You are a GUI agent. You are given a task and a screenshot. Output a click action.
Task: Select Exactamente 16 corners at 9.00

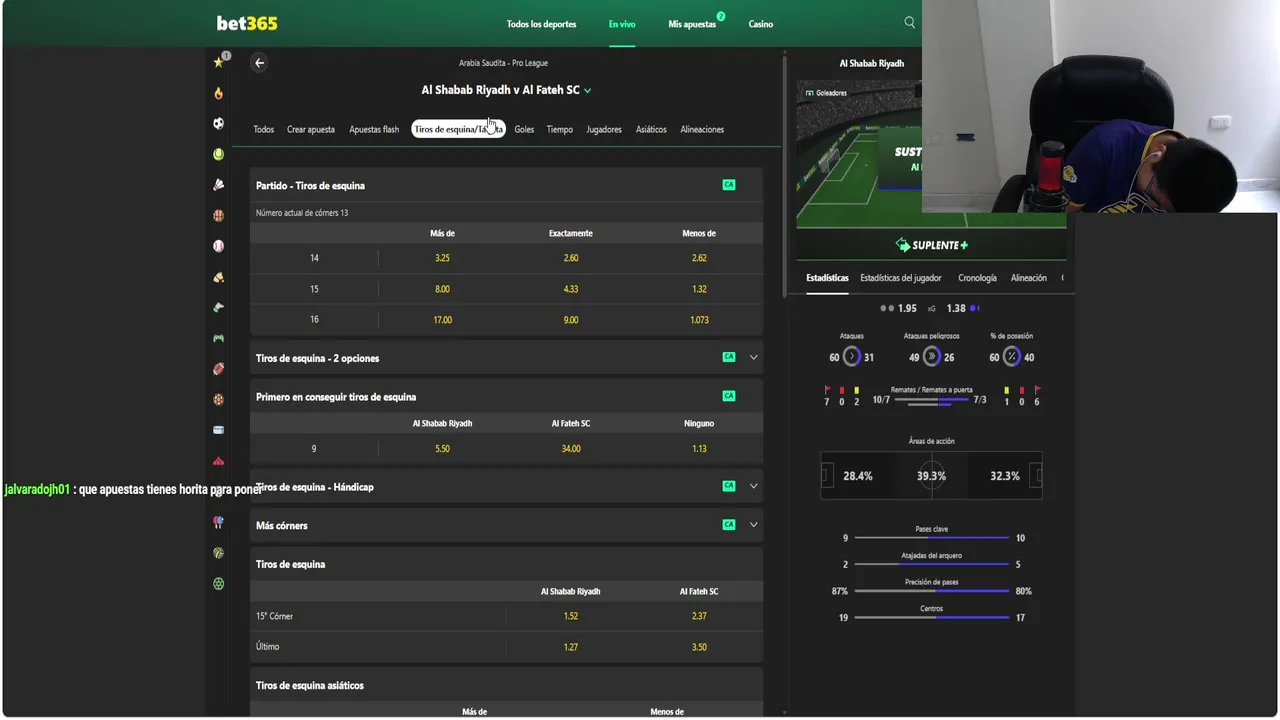tap(571, 320)
